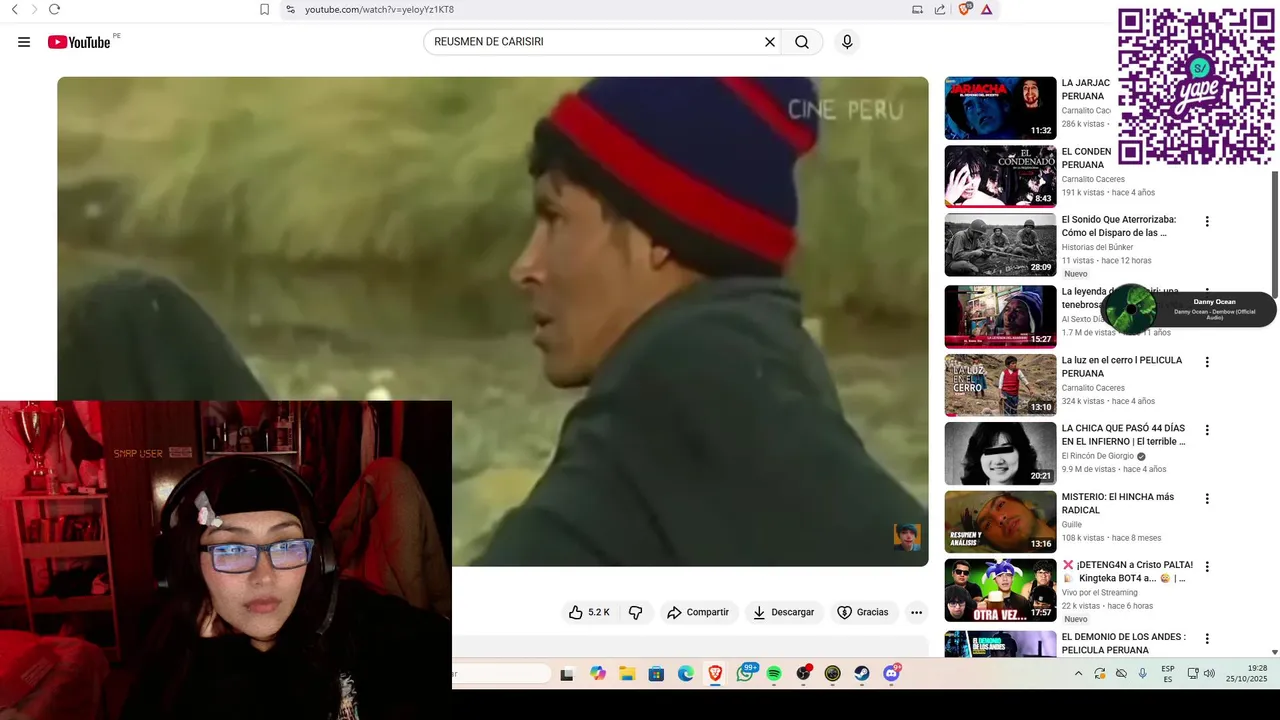Open the volume speaker icon in tray
1280x720 pixels.
[1209, 674]
